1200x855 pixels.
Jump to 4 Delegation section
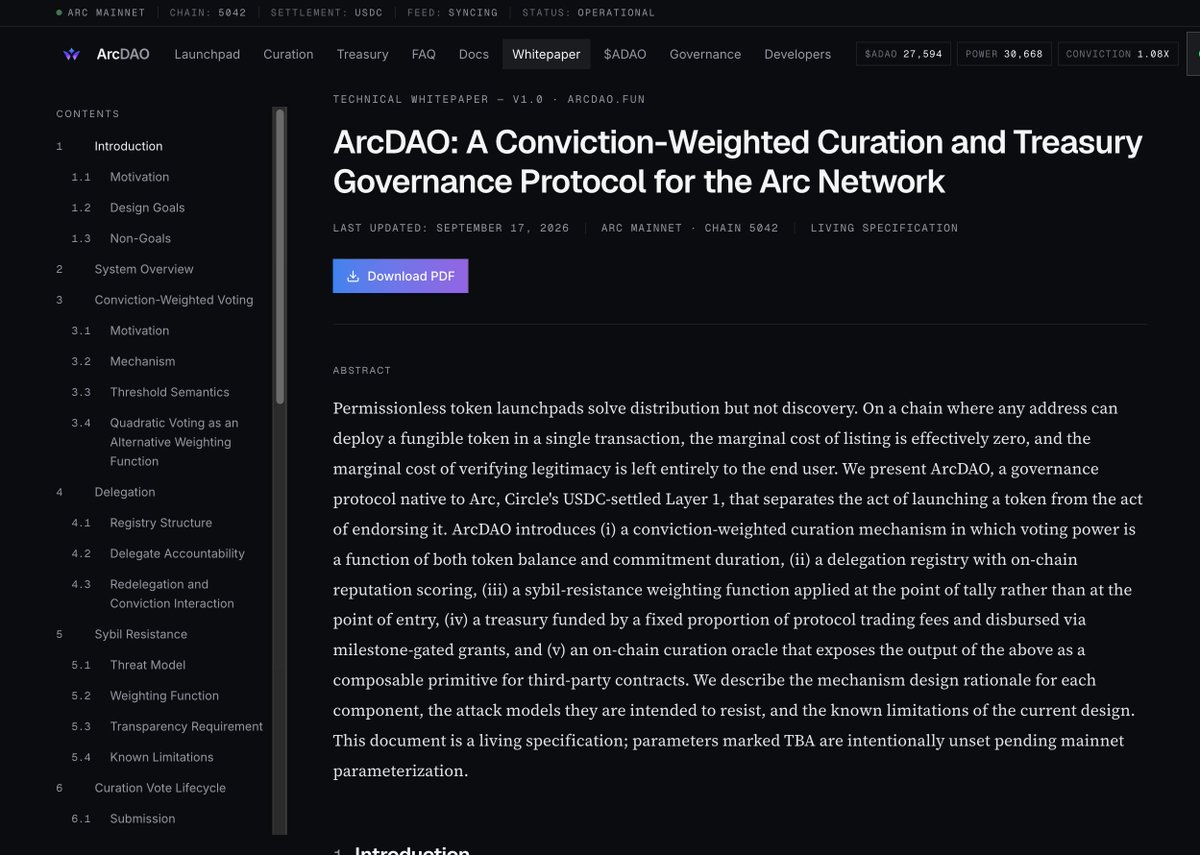coord(125,492)
